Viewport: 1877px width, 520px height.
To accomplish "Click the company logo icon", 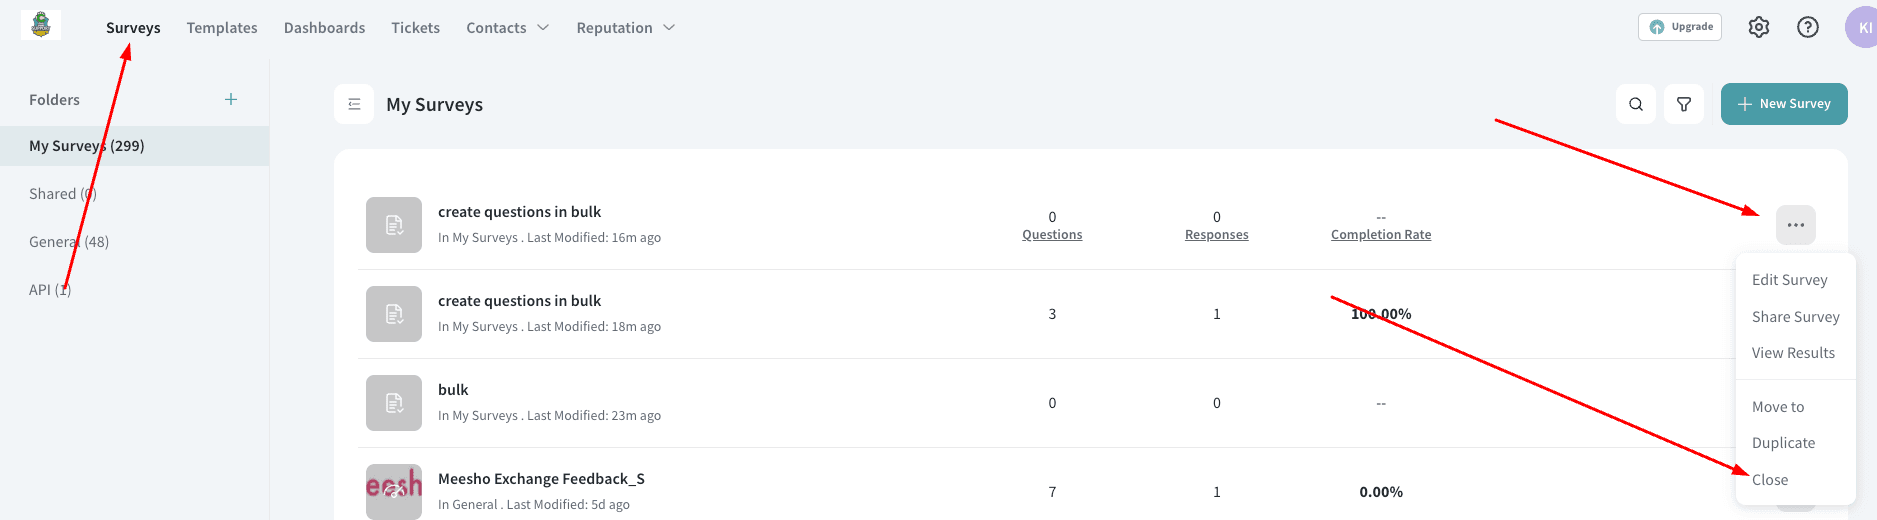I will pos(41,25).
